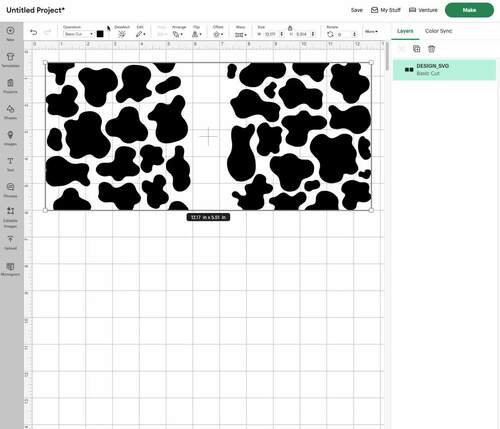The width and height of the screenshot is (500, 429).
Task: Click the rotate angle input field
Action: (344, 34)
